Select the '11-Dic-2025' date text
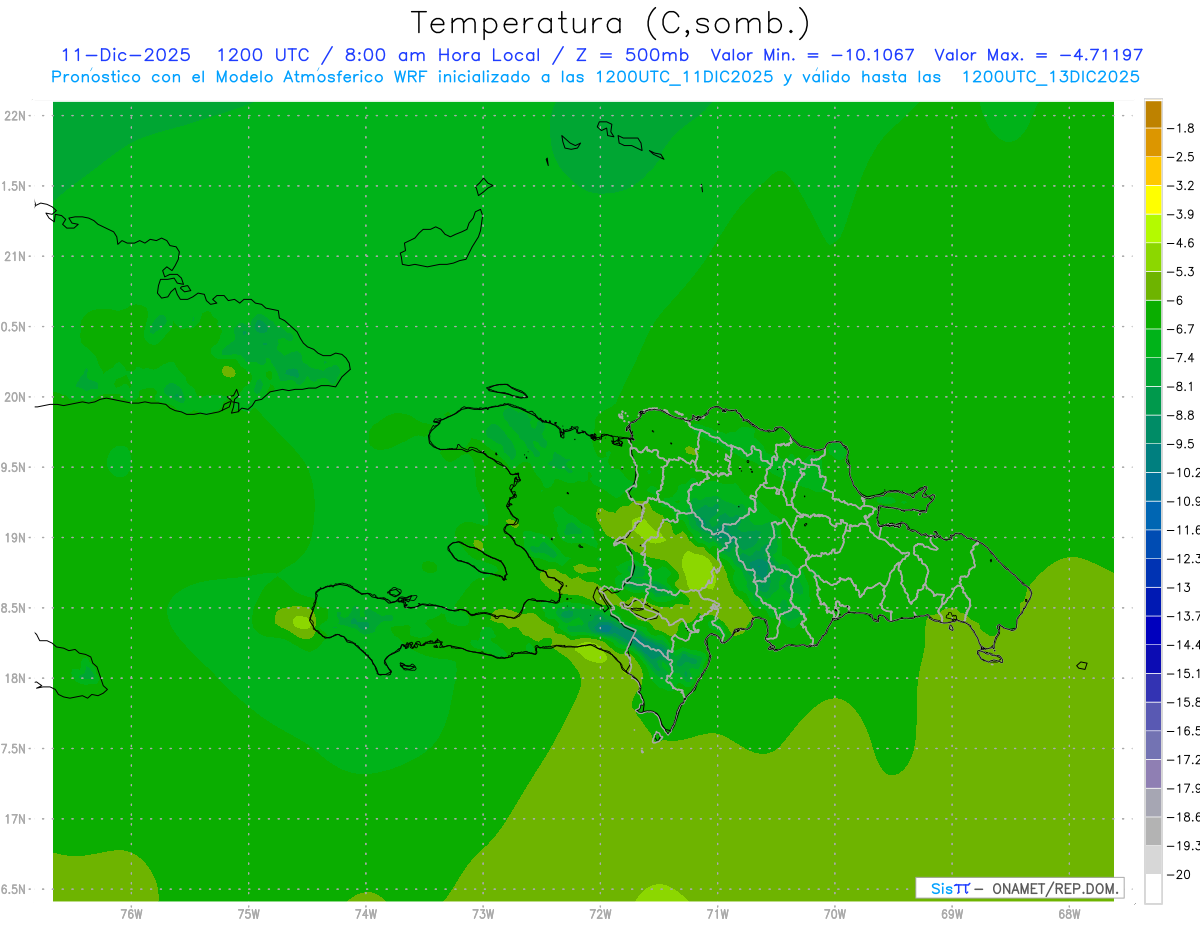 tap(126, 55)
